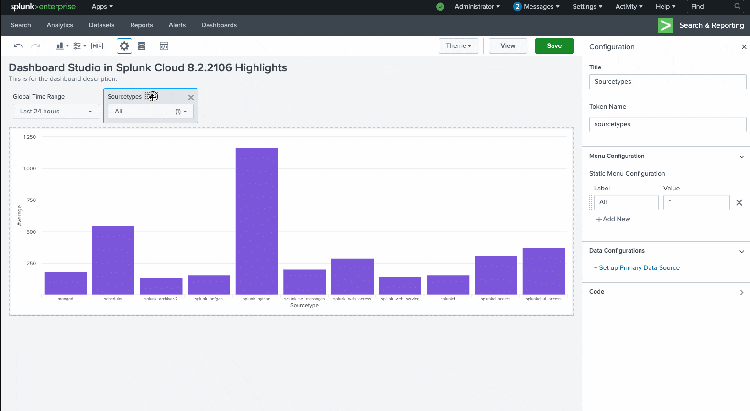Open the source code editor icon
Image resolution: width=750 pixels, height=411 pixels.
[x=163, y=46]
